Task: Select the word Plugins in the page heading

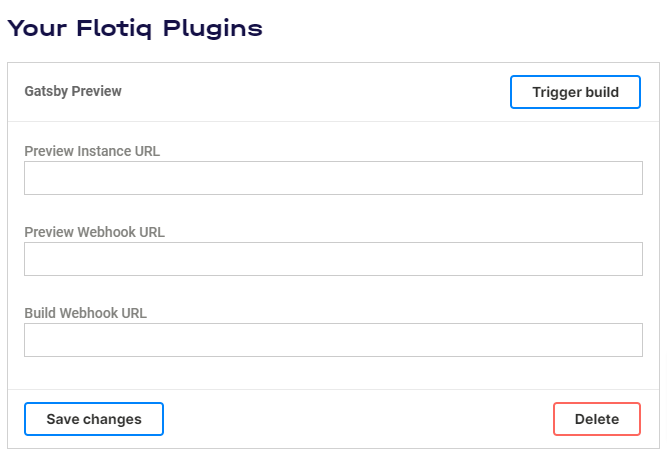Action: click(213, 29)
